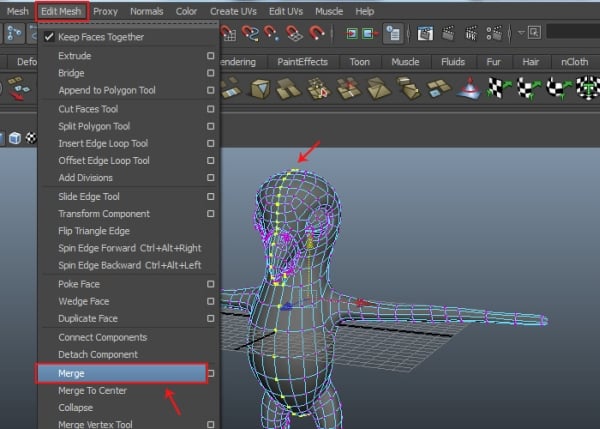Image resolution: width=600 pixels, height=429 pixels.
Task: Click shelf icon with red arrow under Defo tab
Action: point(17,88)
